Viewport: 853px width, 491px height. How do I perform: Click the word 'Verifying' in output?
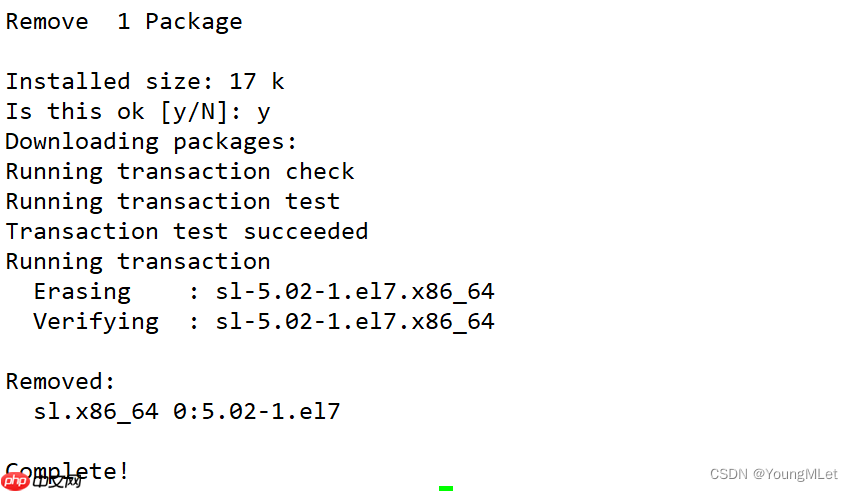click(x=96, y=321)
